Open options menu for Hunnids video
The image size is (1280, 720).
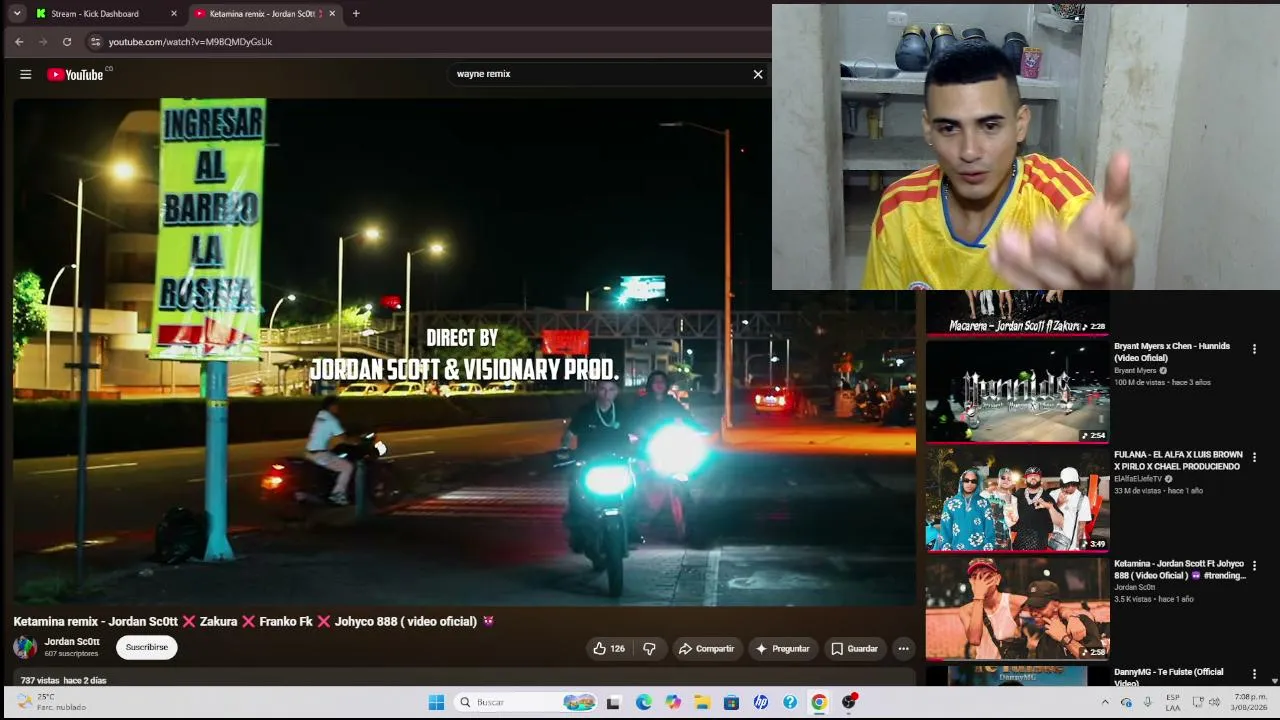(1254, 349)
